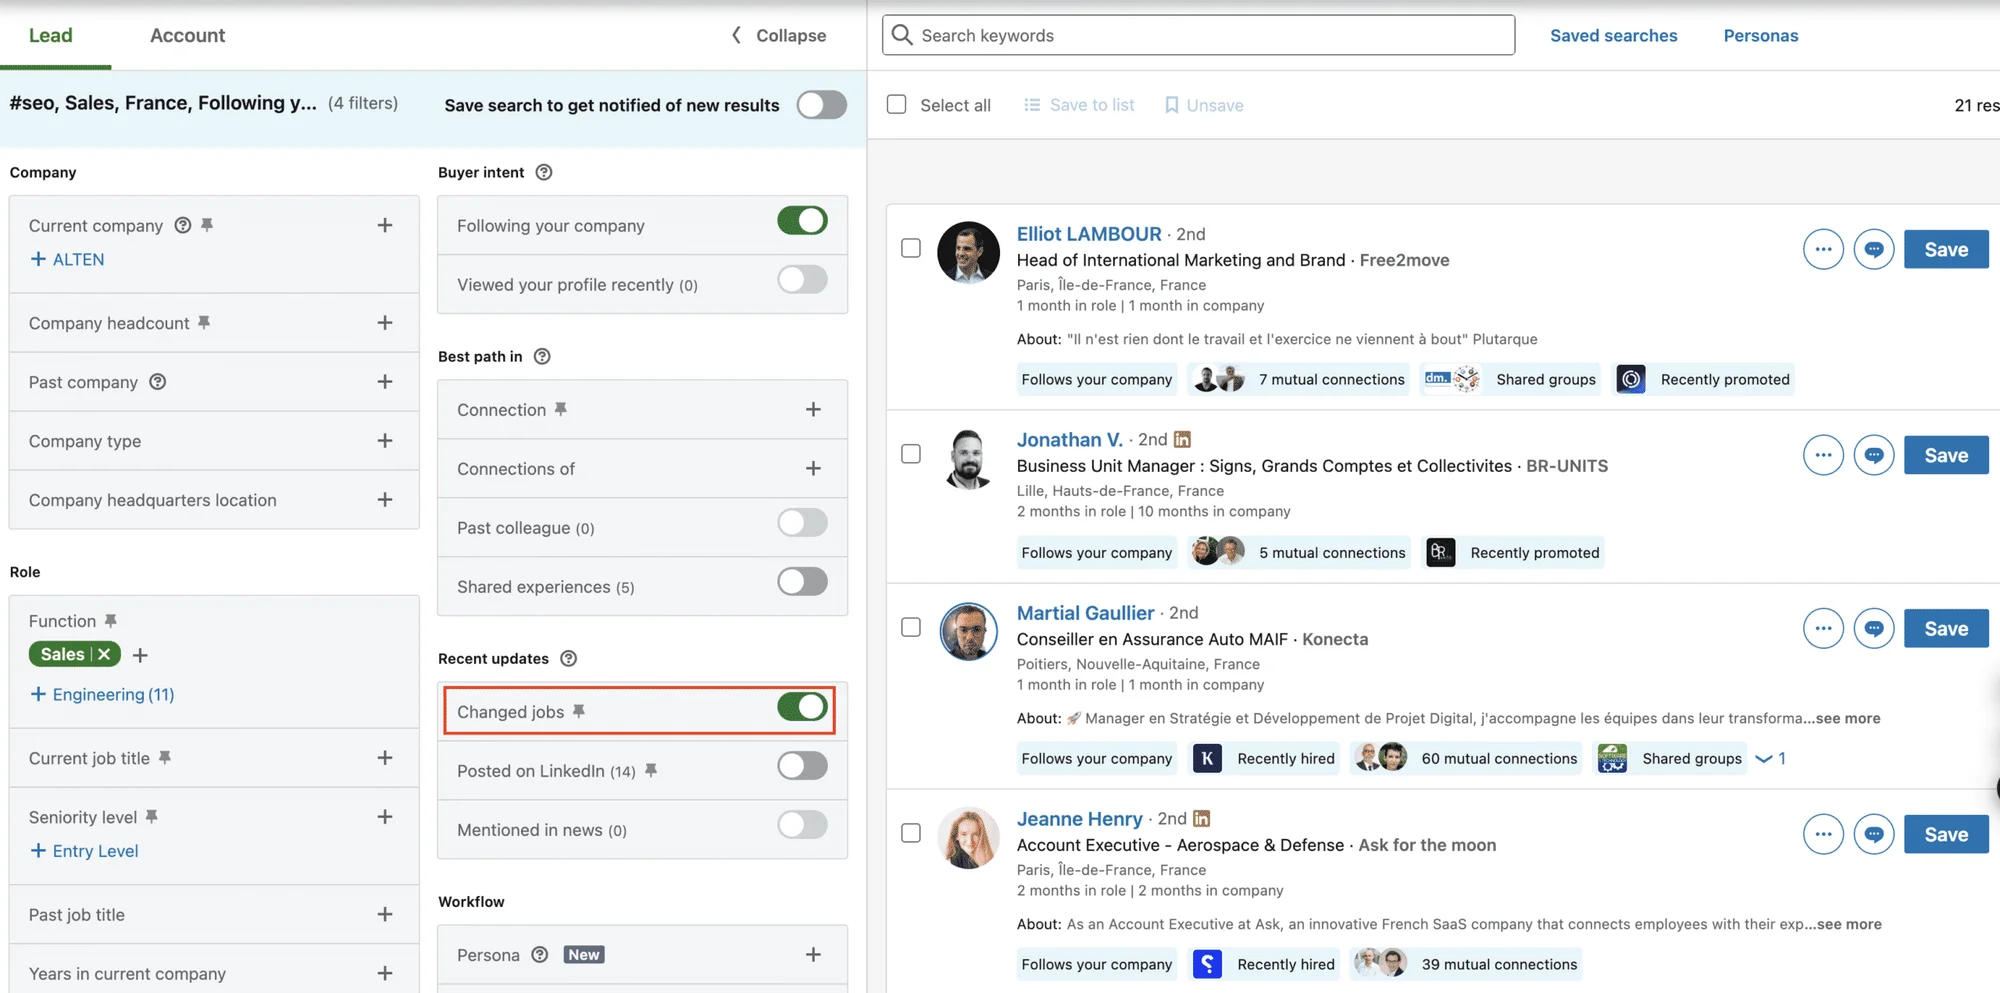Expand Martial Gaullier's extra insight tags
The width and height of the screenshot is (2000, 993).
(1771, 758)
